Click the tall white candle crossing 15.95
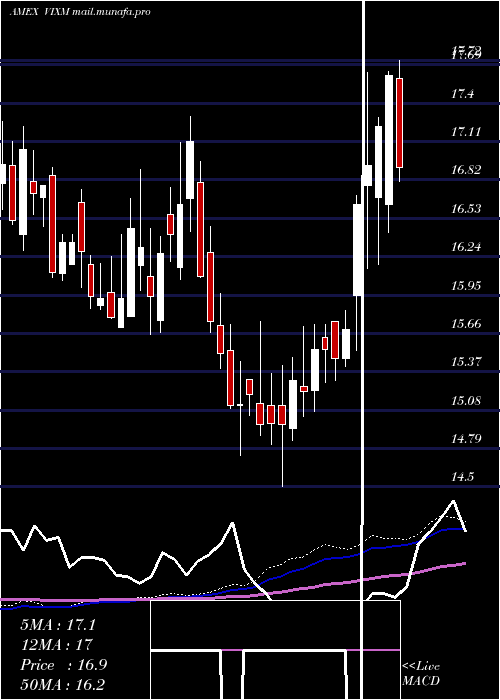Image resolution: width=500 pixels, height=700 pixels. coord(358,250)
